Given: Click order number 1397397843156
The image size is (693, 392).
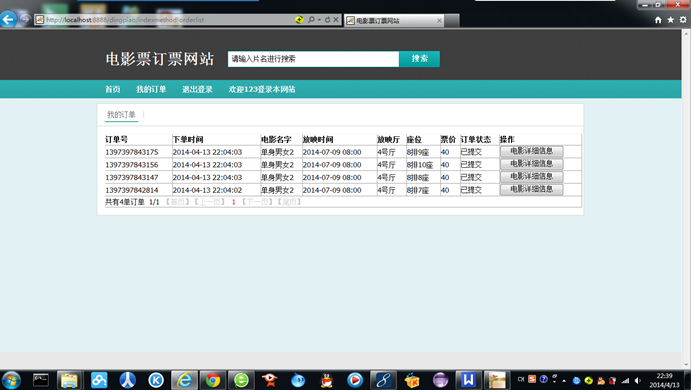Looking at the screenshot, I should point(132,165).
